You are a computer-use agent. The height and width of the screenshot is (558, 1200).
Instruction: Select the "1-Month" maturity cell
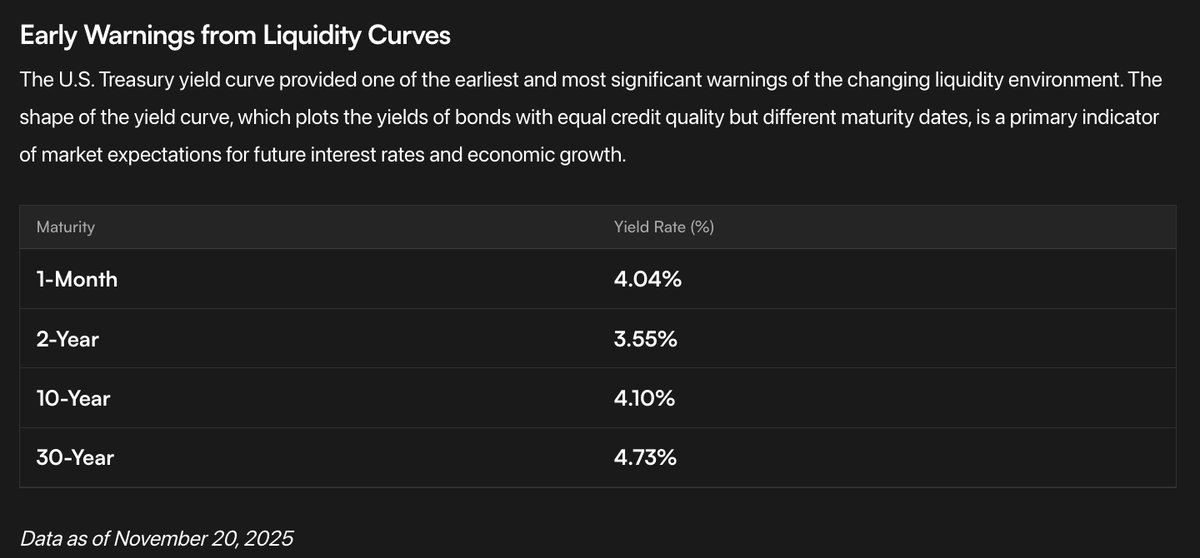77,280
